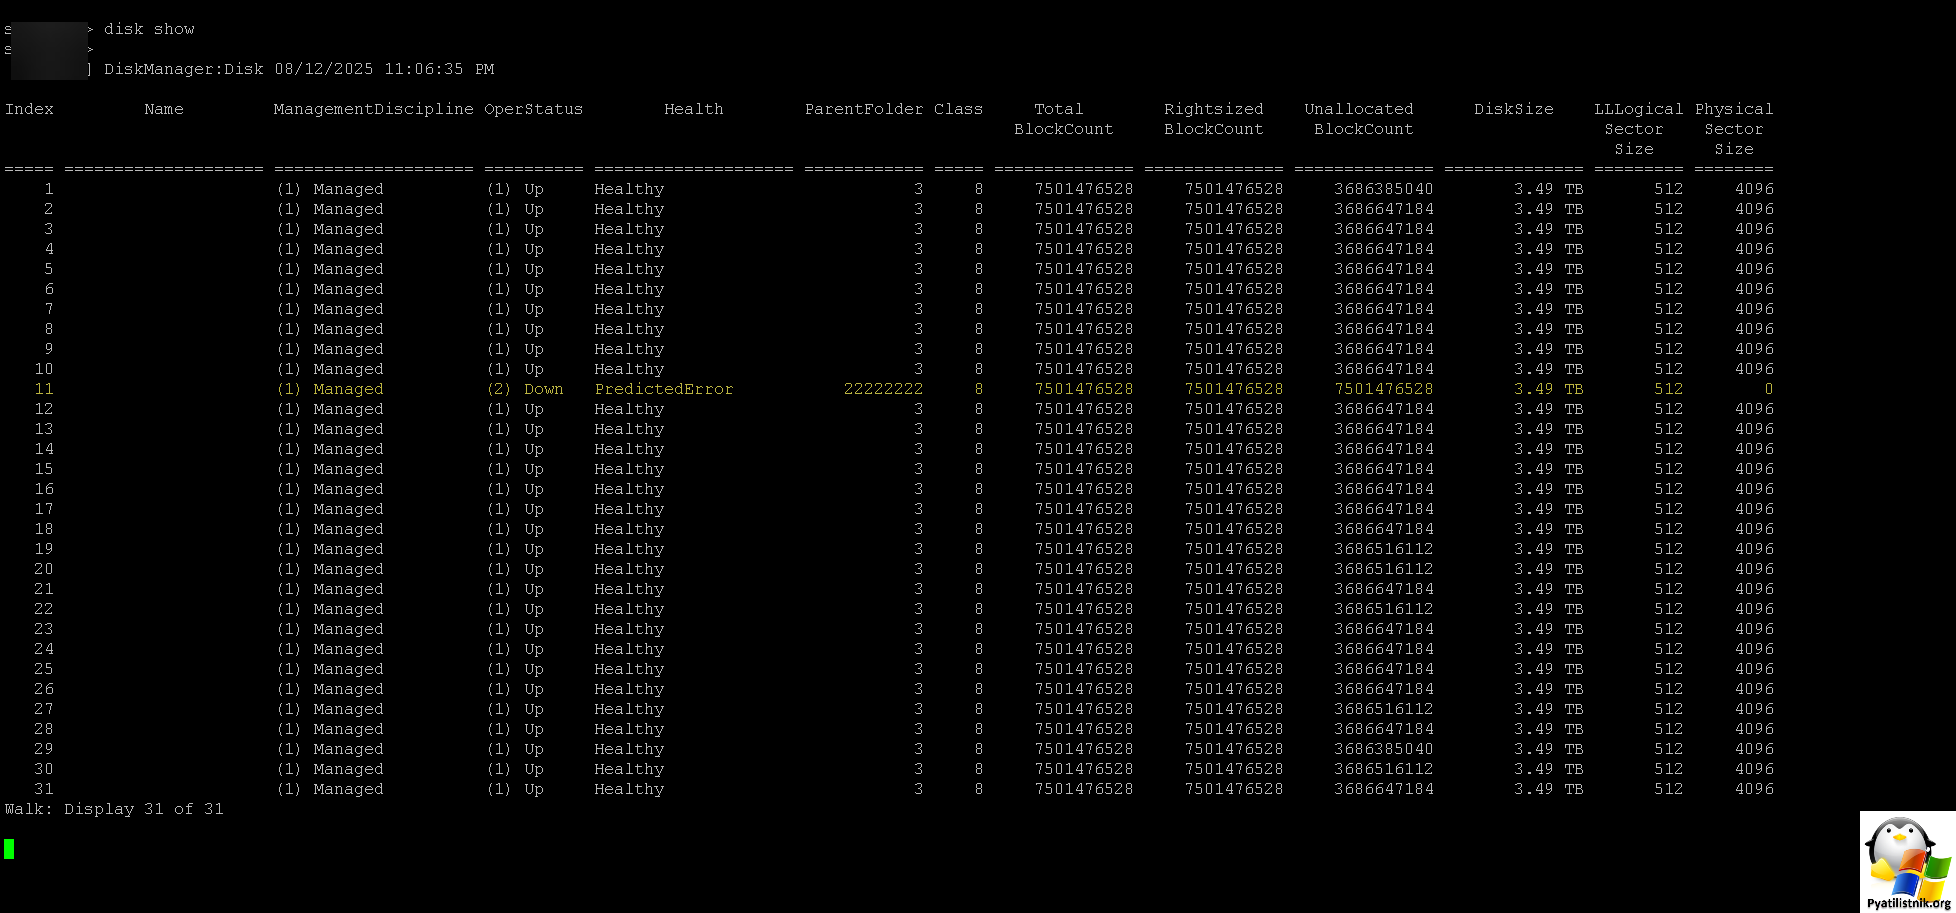This screenshot has height=913, width=1956.
Task: Click ParentFolder value 22222222
Action: click(x=884, y=389)
